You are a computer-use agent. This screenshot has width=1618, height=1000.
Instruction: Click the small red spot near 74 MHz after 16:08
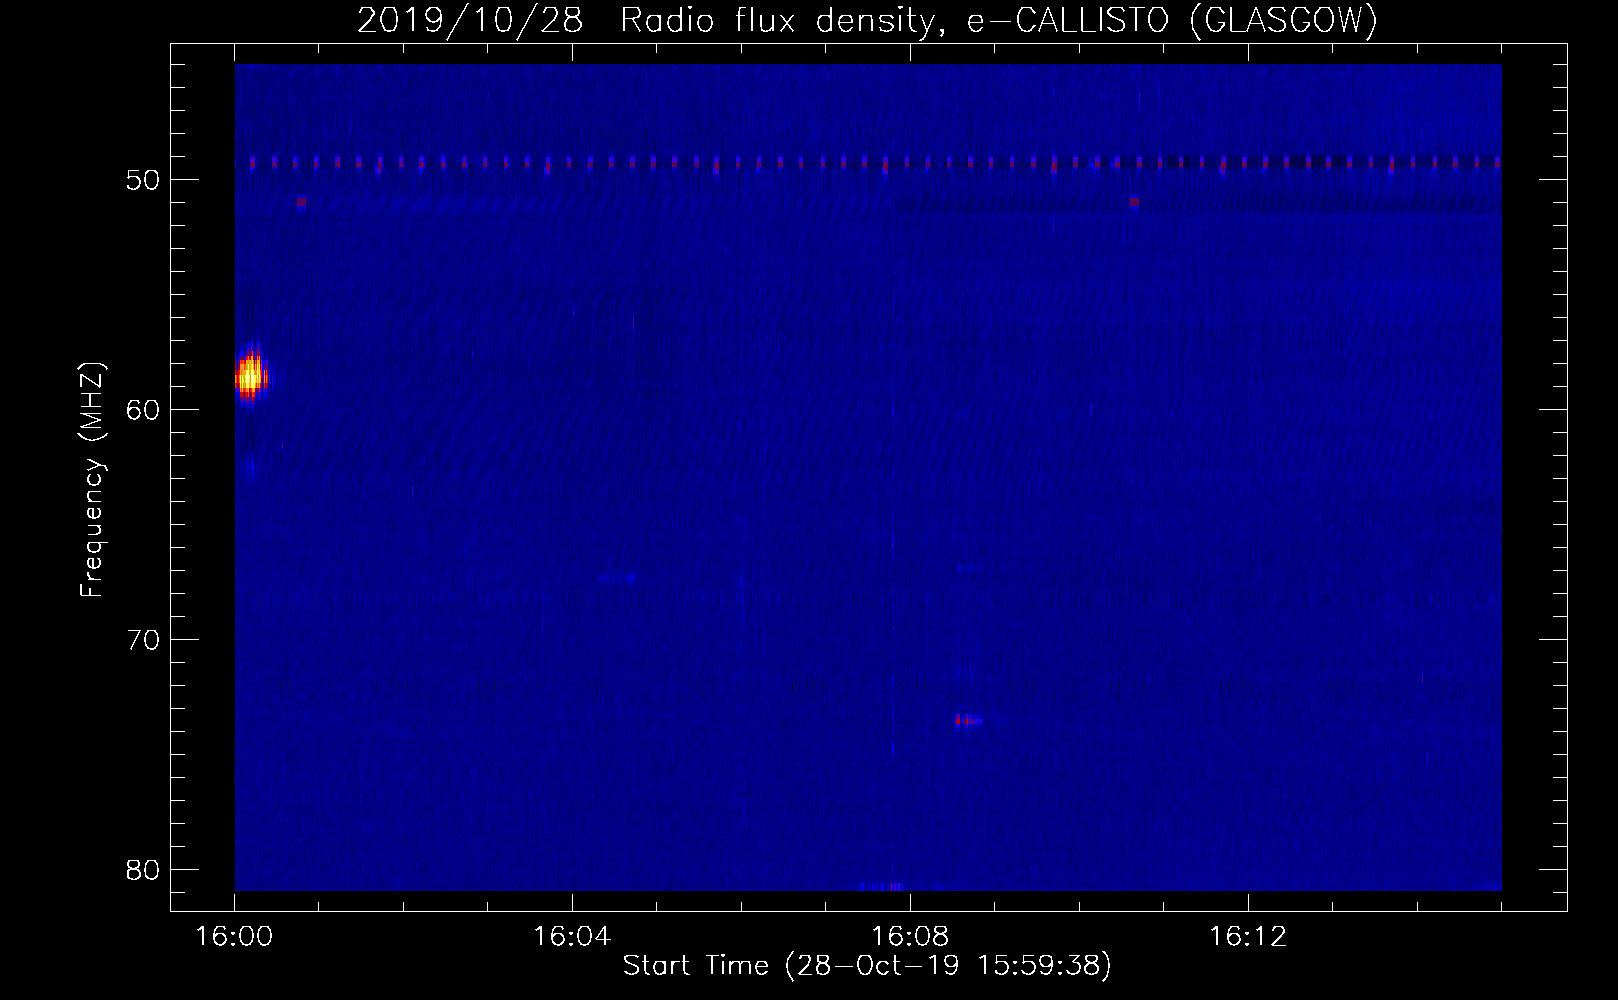(x=967, y=720)
